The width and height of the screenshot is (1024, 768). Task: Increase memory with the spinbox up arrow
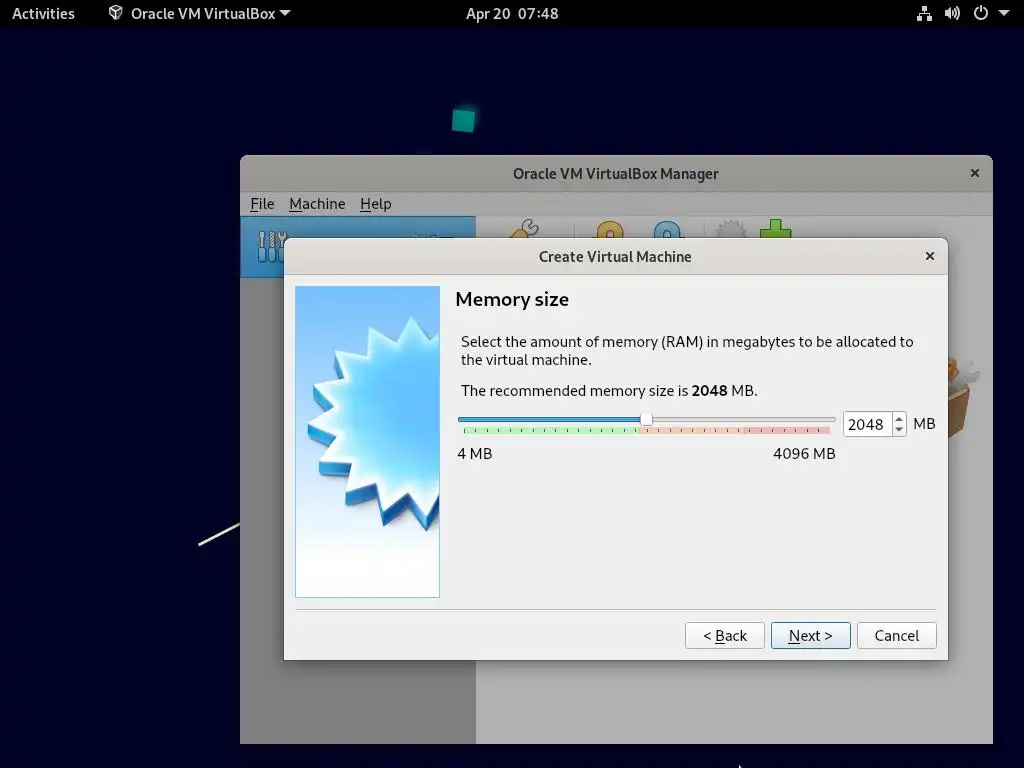899,419
